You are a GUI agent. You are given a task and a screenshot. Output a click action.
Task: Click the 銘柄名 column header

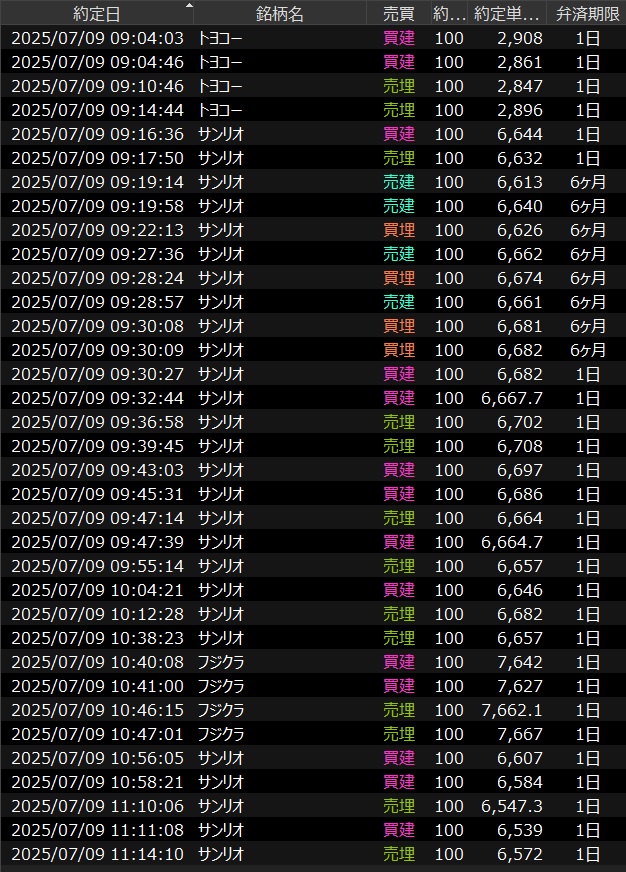(280, 13)
